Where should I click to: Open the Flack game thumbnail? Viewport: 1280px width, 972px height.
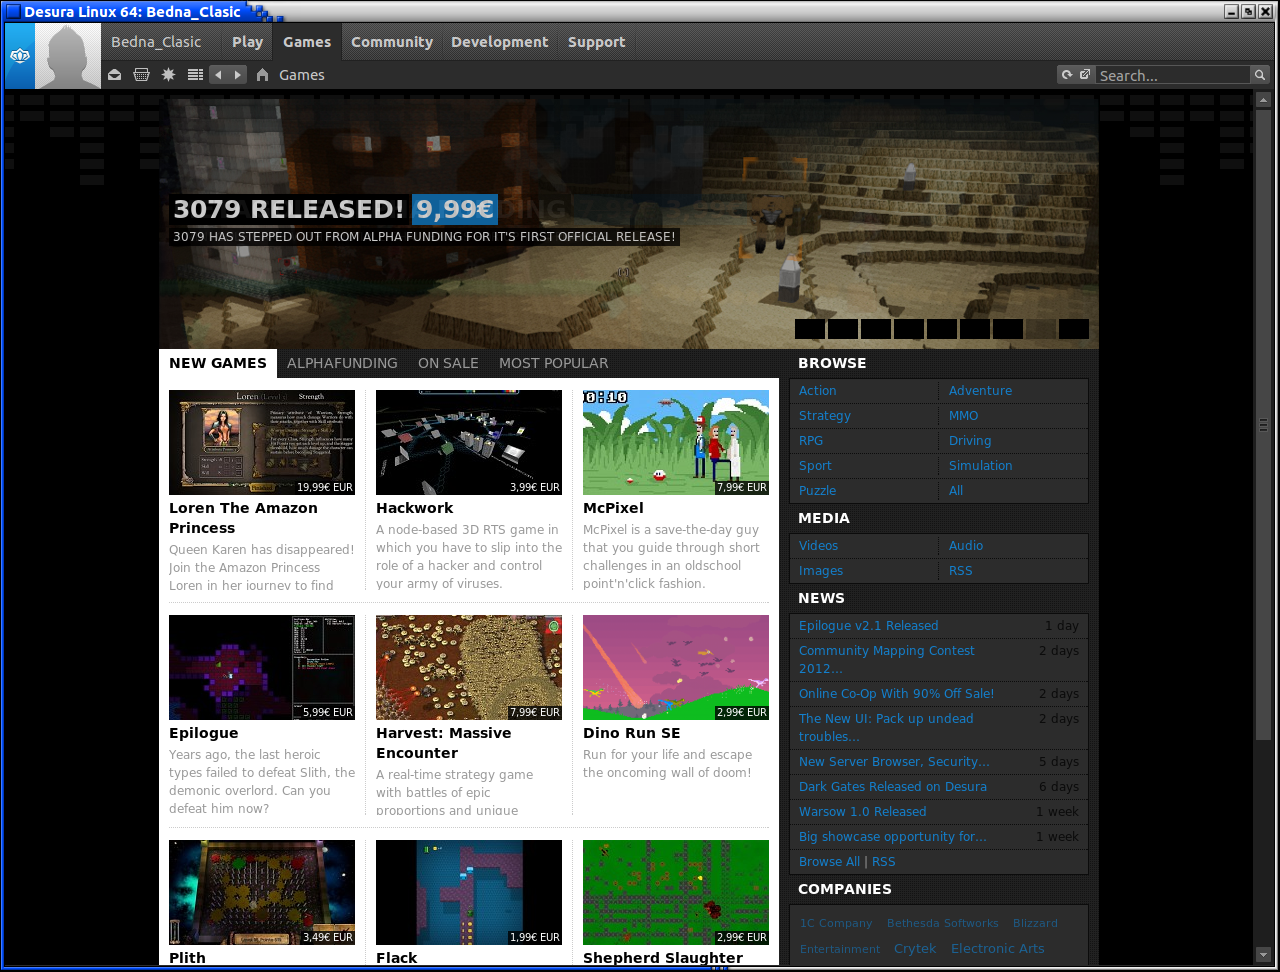(469, 892)
